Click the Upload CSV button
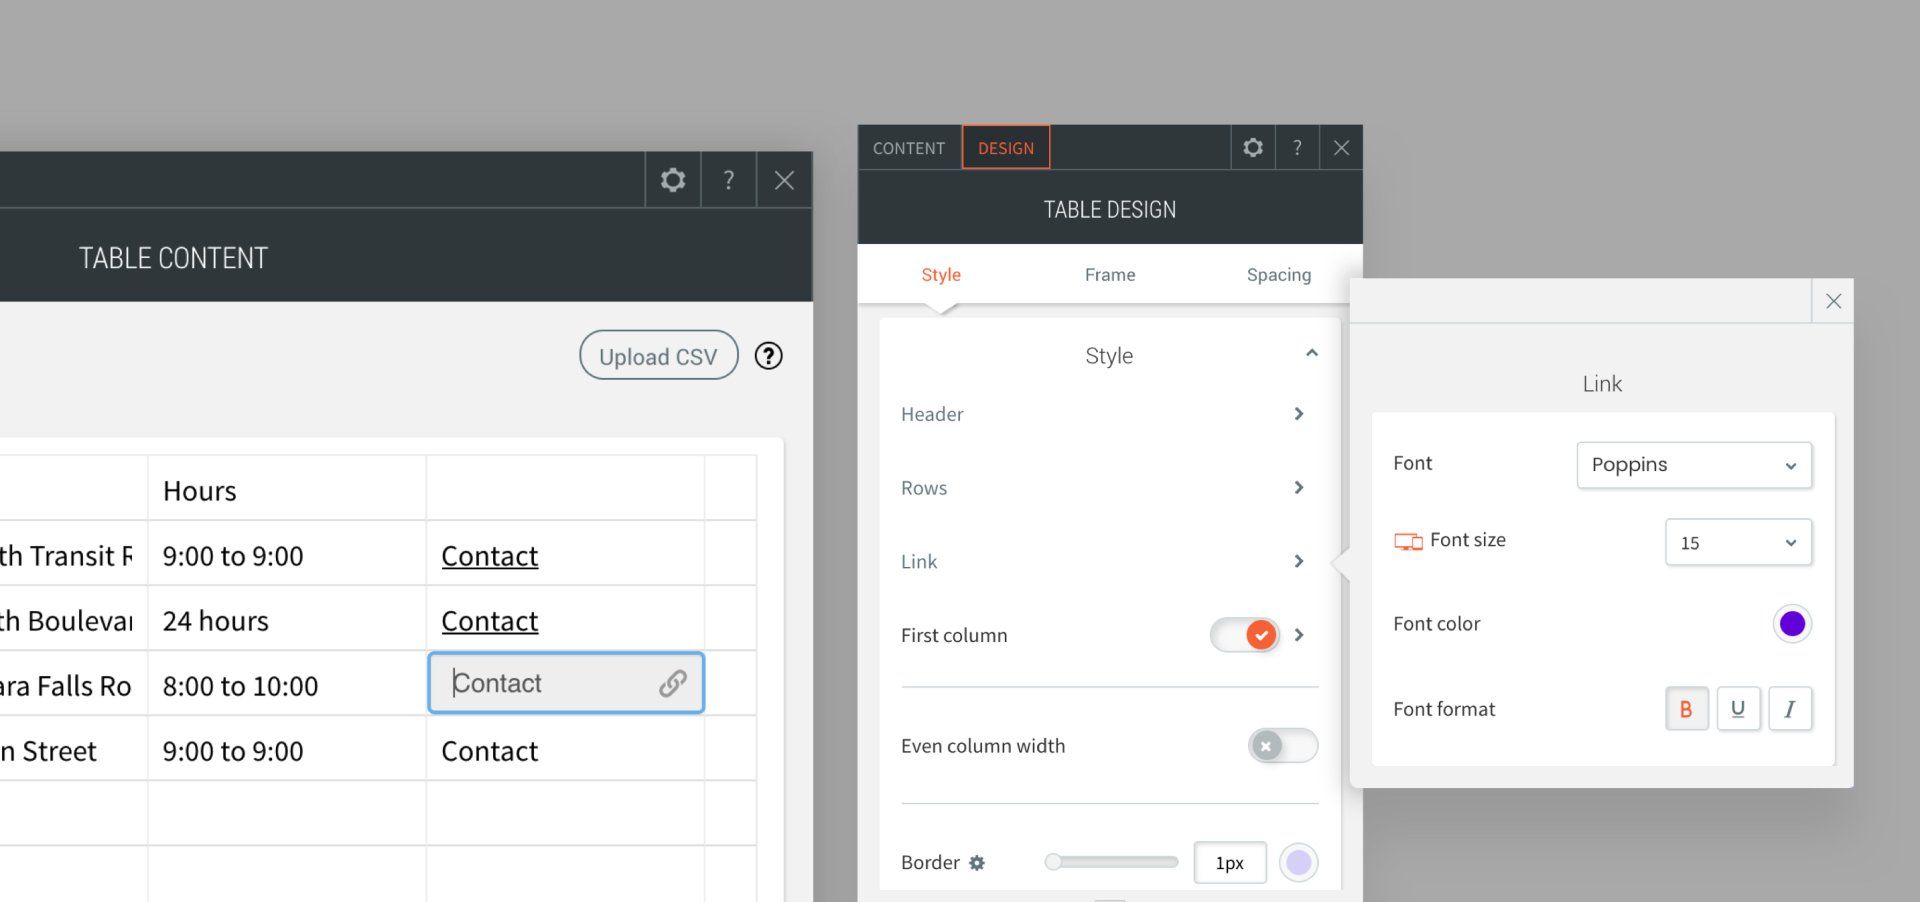 tap(658, 355)
